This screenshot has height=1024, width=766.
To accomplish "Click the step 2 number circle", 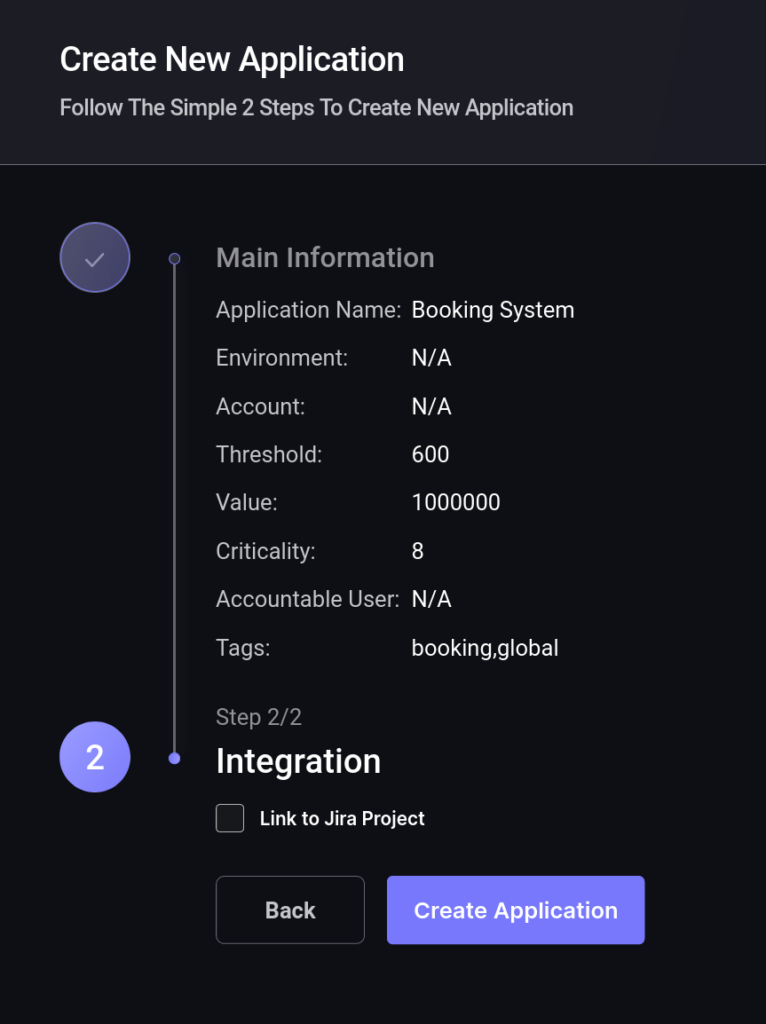I will pos(95,757).
